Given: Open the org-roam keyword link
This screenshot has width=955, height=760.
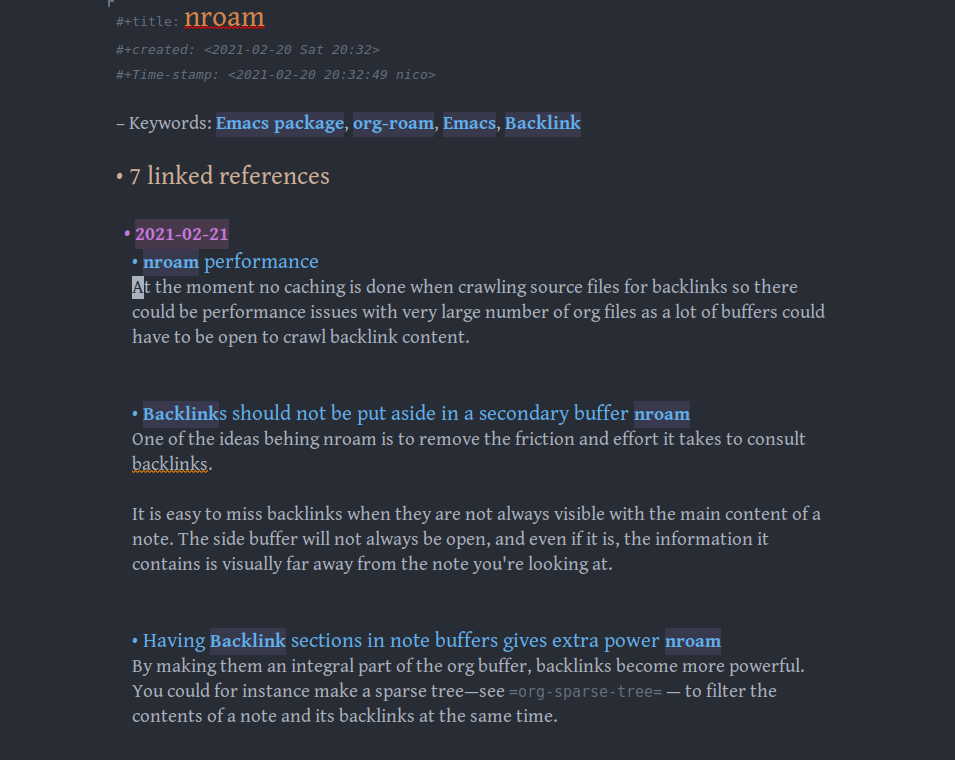Looking at the screenshot, I should tap(393, 124).
